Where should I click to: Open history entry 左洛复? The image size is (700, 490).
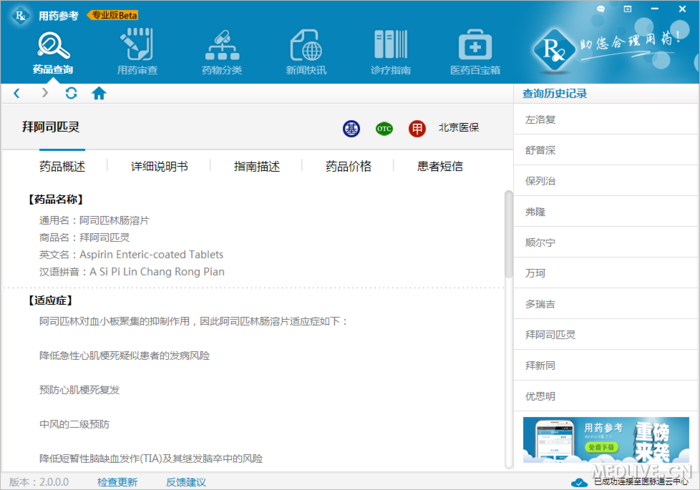(x=606, y=120)
